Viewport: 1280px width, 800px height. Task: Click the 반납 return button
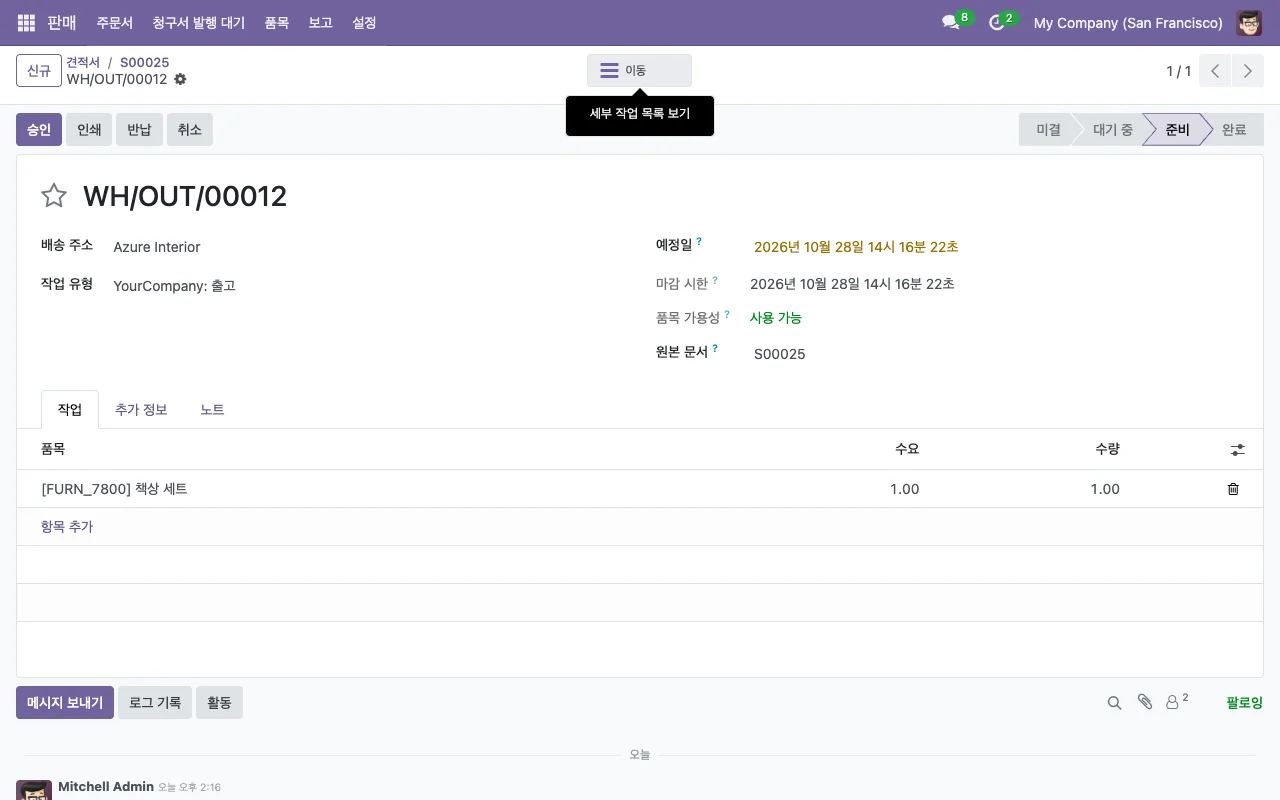(x=139, y=130)
